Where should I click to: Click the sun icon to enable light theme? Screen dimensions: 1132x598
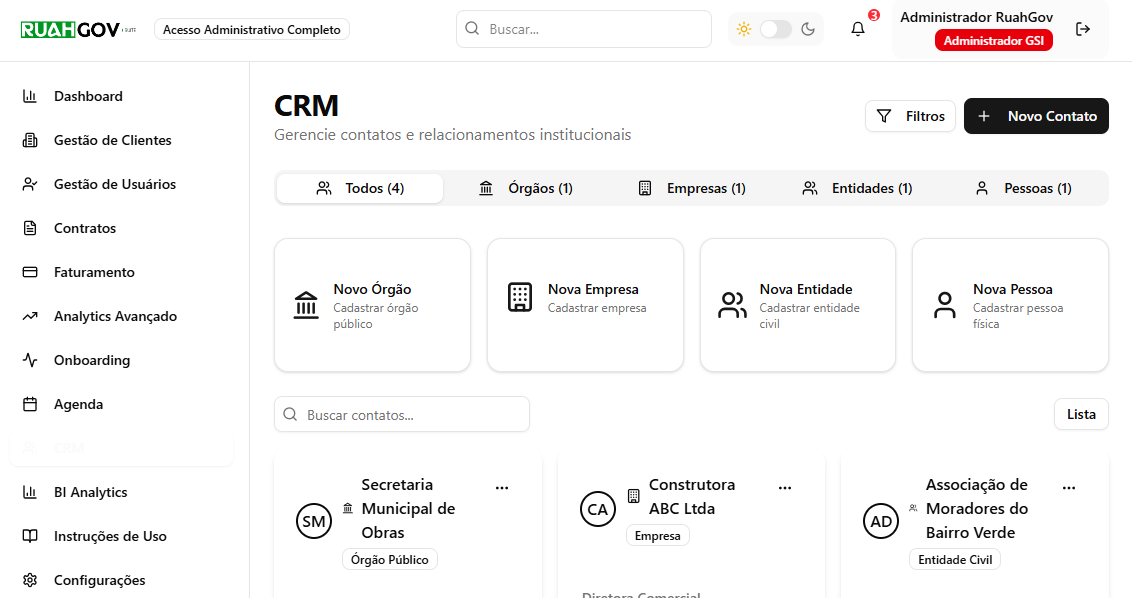click(x=744, y=29)
